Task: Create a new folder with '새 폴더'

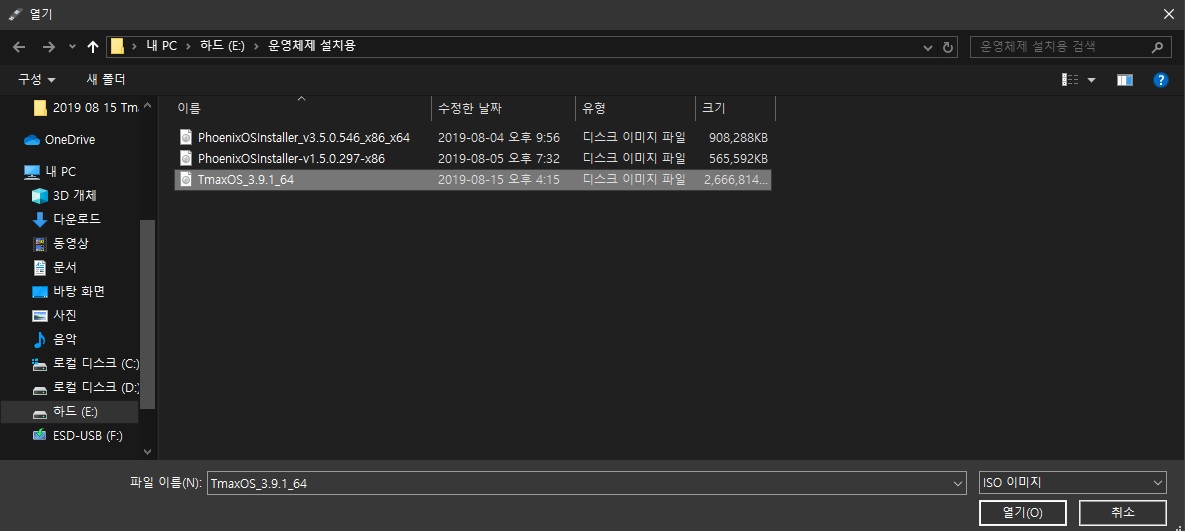Action: point(106,79)
